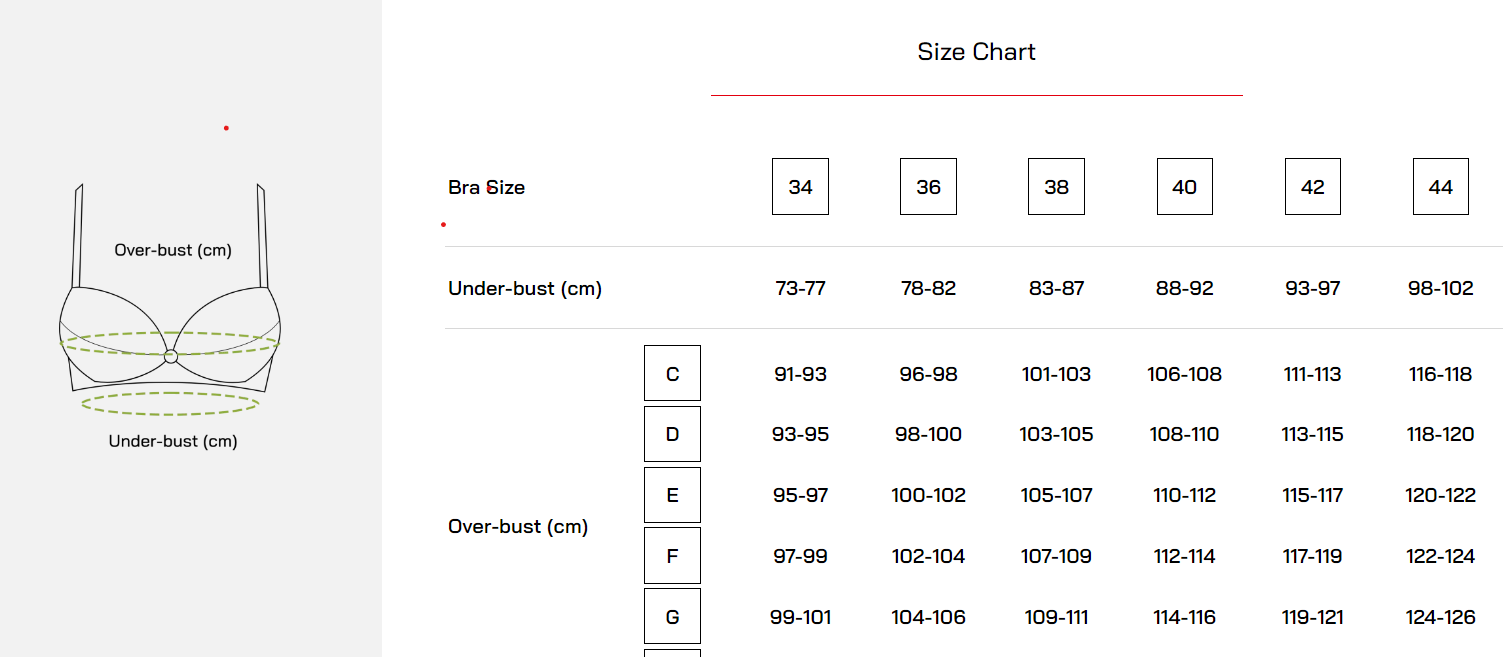The width and height of the screenshot is (1503, 657).
Task: Click the 73-77 under-bust value
Action: (800, 289)
